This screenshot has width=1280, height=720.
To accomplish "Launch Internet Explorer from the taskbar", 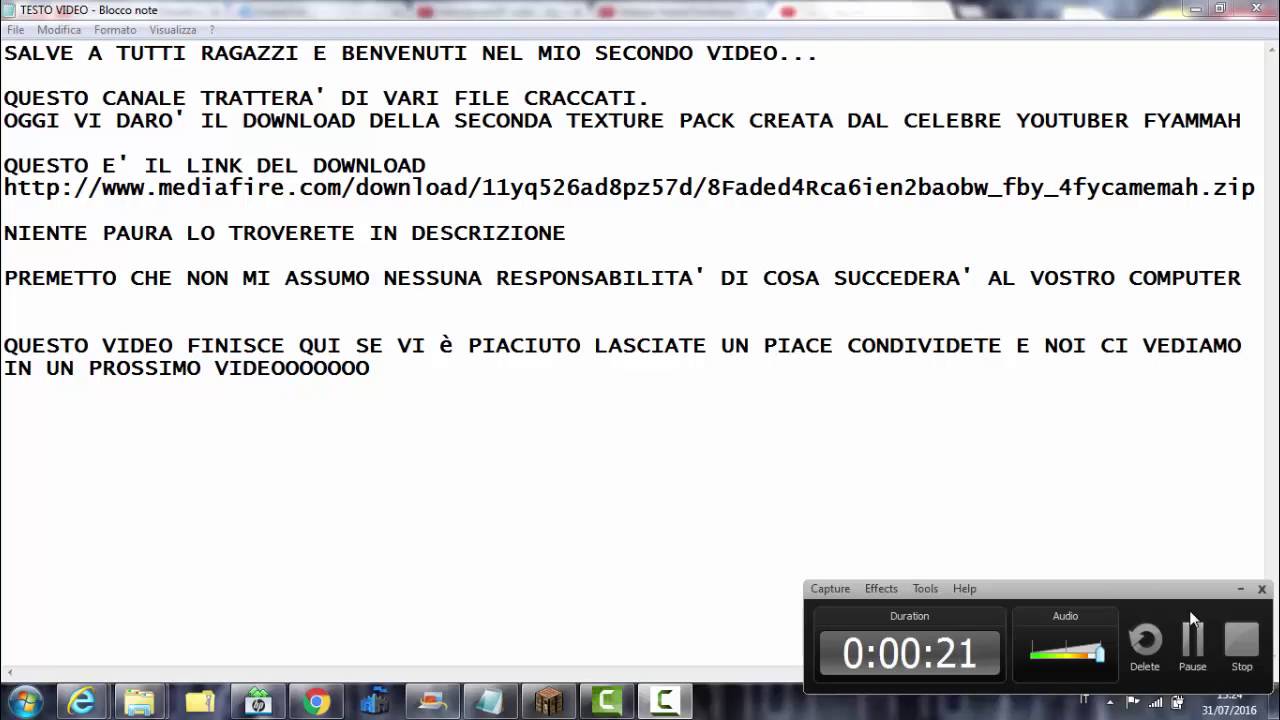I will (x=82, y=702).
